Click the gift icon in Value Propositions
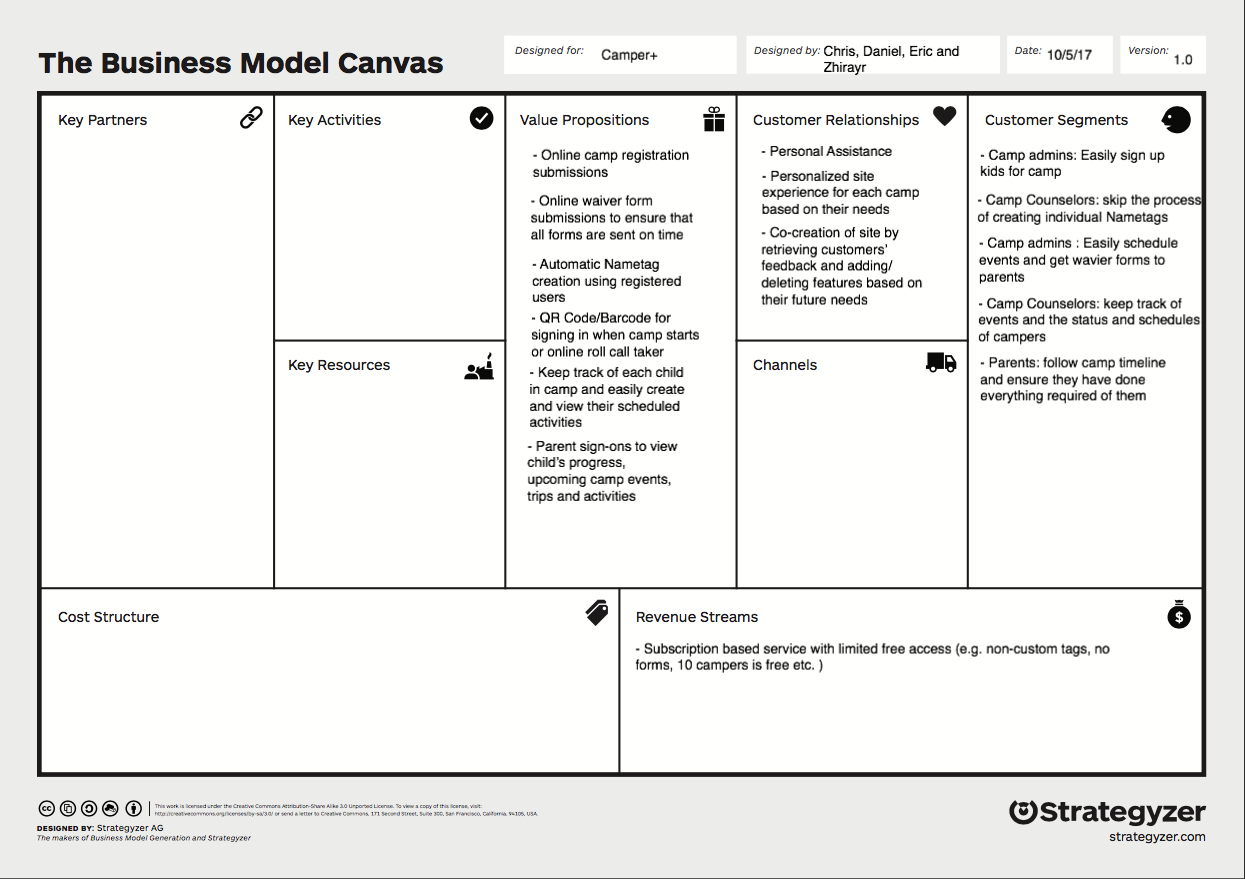 [x=714, y=118]
